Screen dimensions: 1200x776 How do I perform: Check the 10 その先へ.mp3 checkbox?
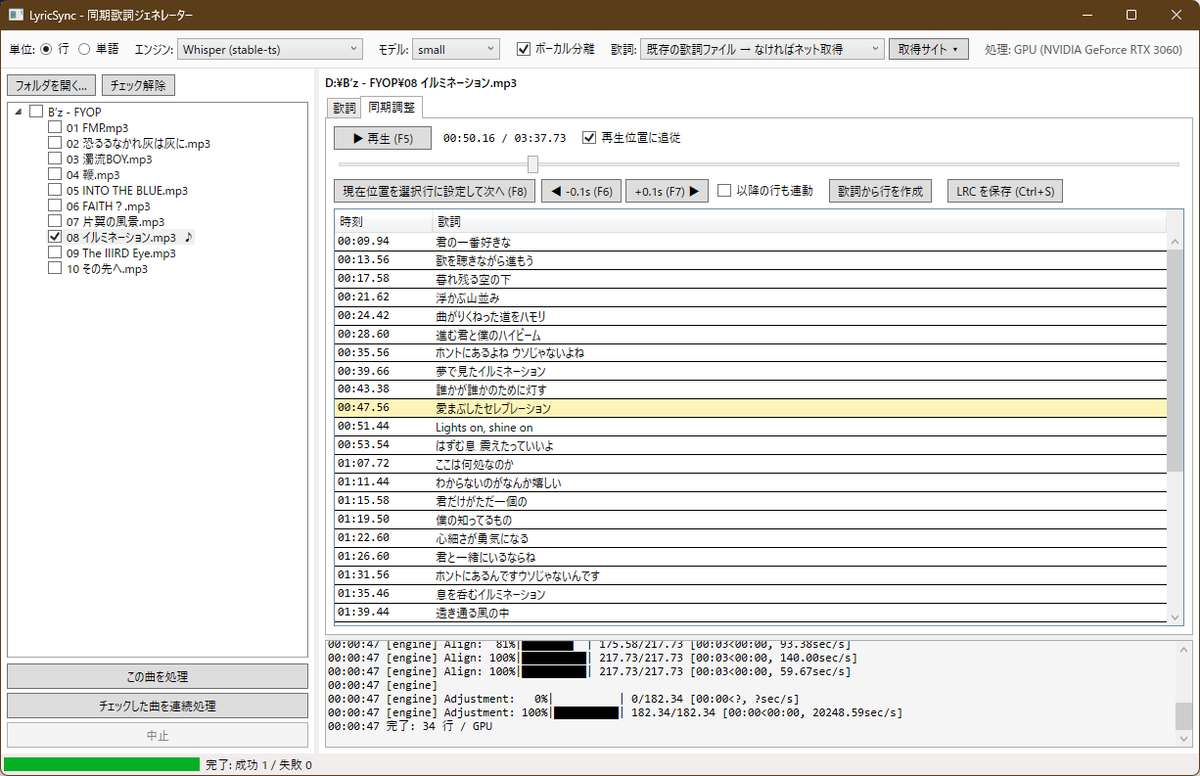56,269
